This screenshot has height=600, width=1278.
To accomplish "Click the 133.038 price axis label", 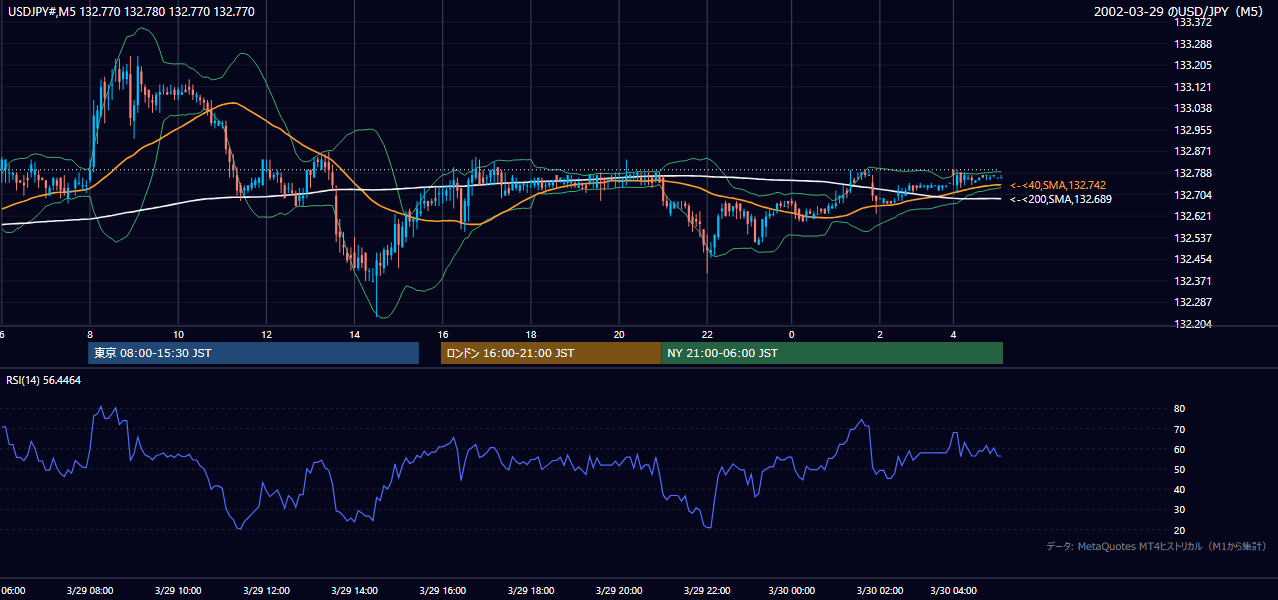I will coord(1193,109).
